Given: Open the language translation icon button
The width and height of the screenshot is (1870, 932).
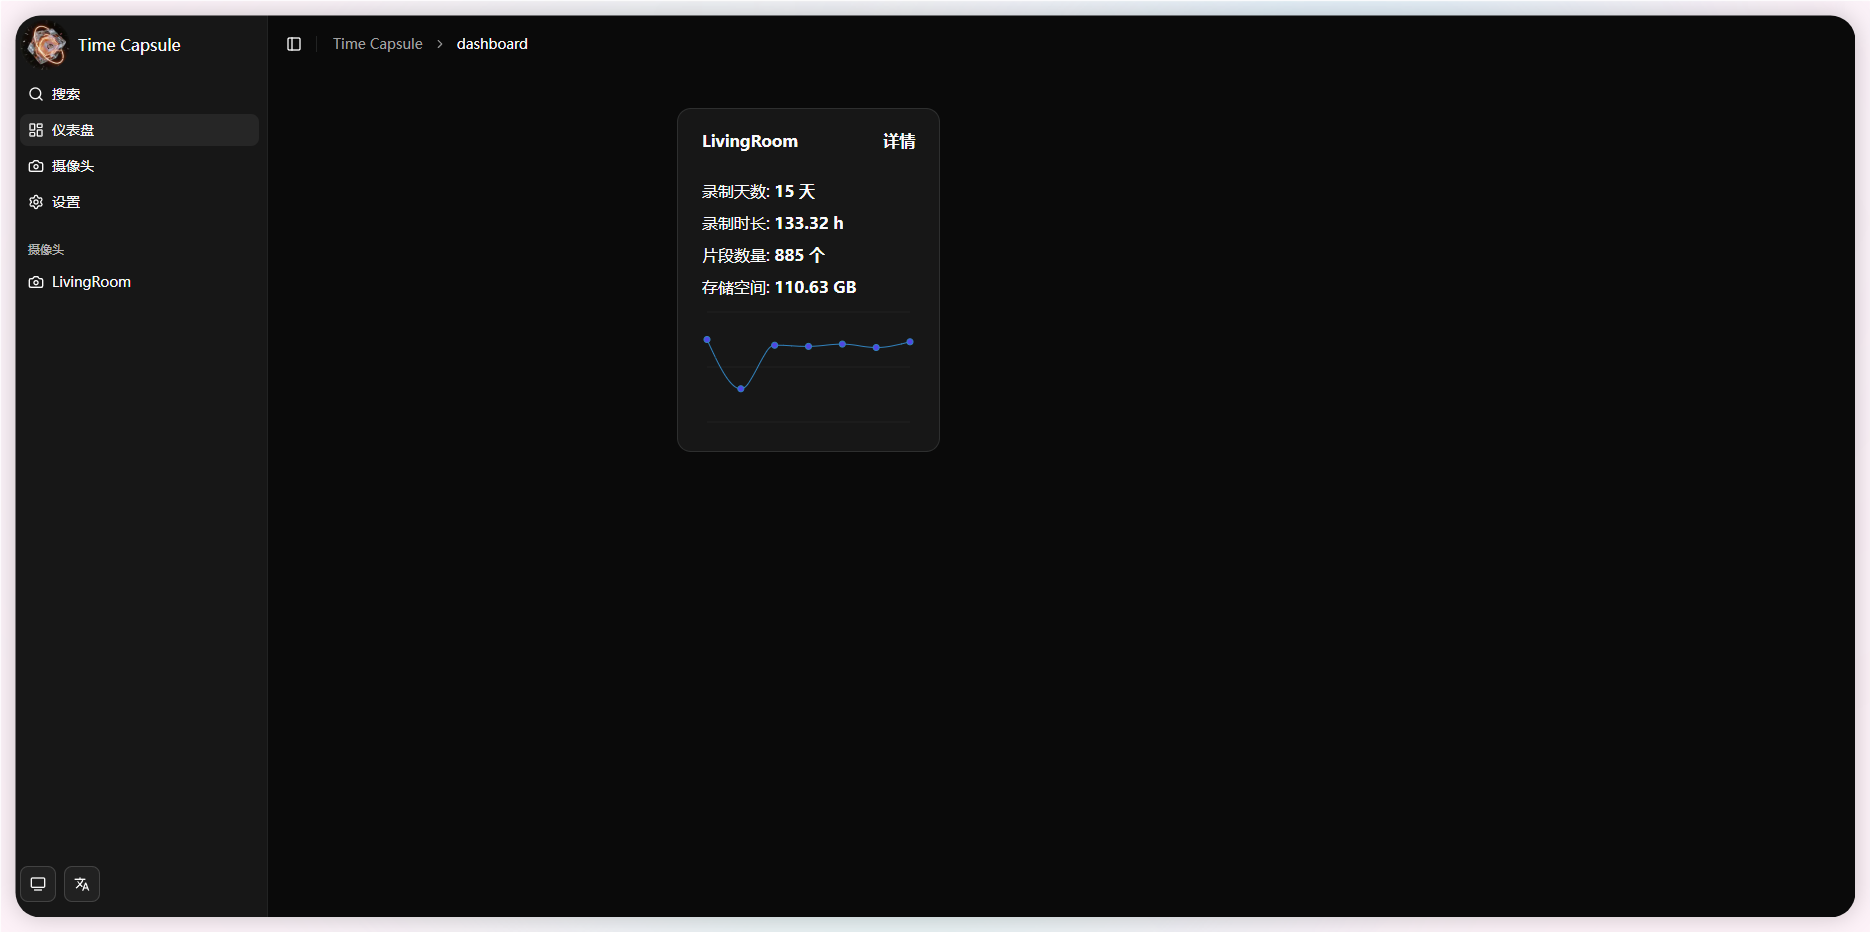Looking at the screenshot, I should coord(82,884).
